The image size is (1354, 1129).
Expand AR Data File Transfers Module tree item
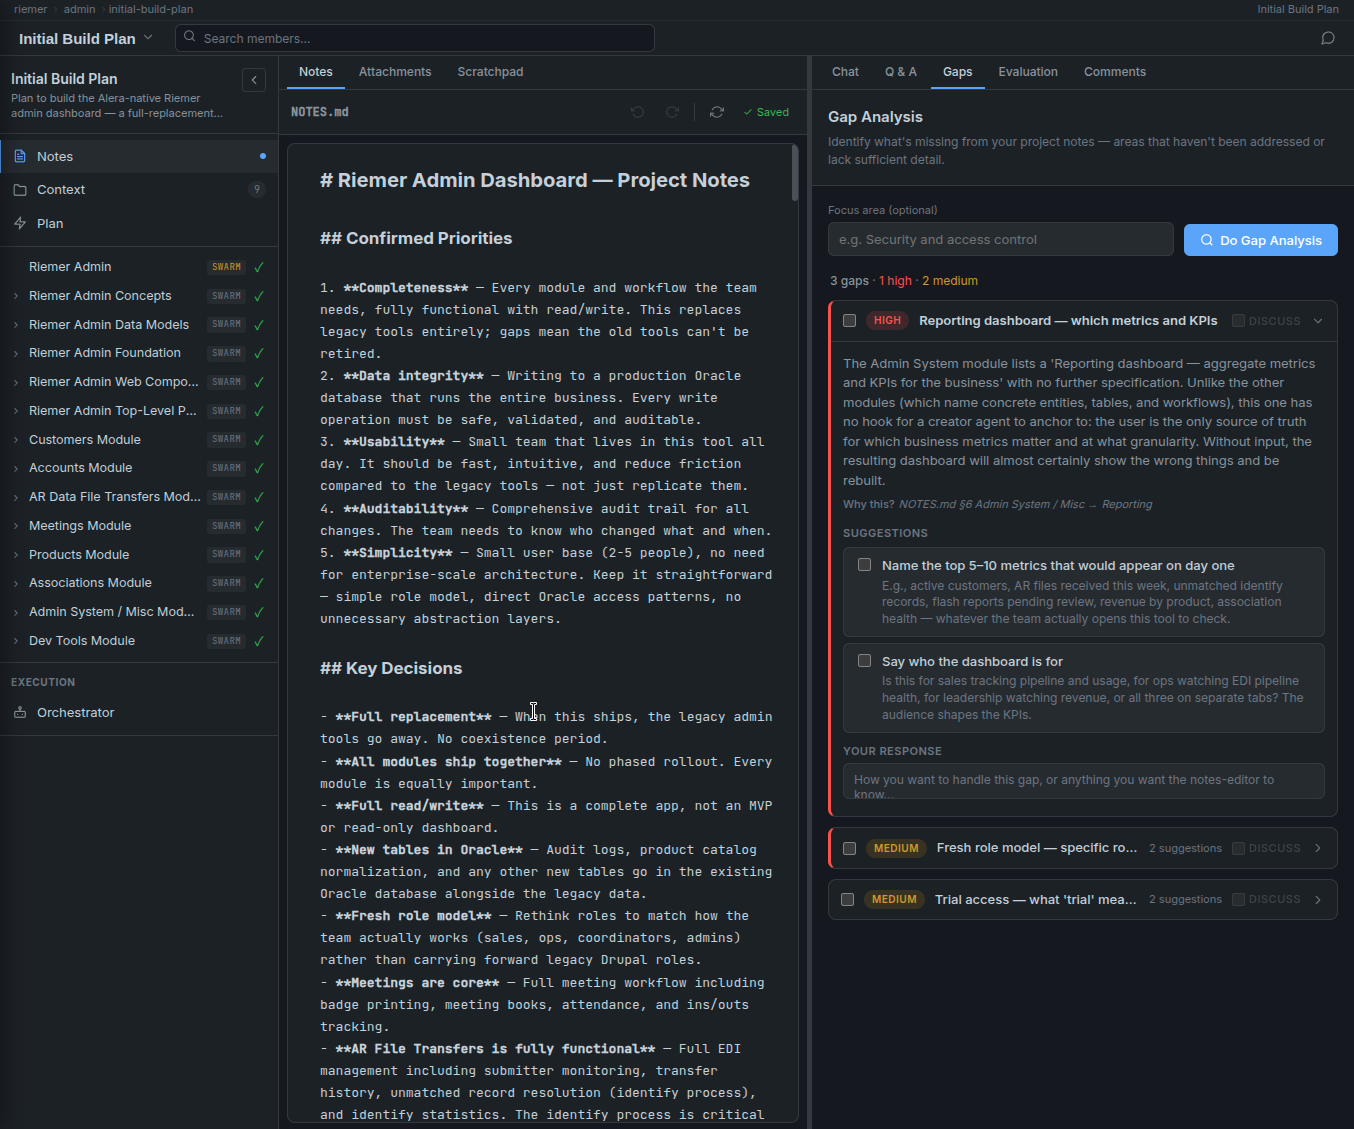(x=16, y=497)
